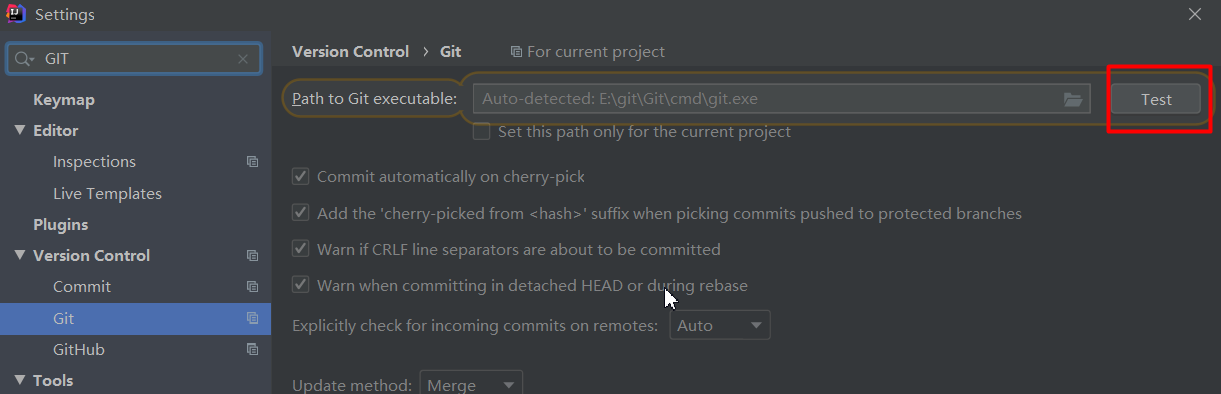Uncheck 'Commit automatically on cherry-pick'

click(300, 176)
